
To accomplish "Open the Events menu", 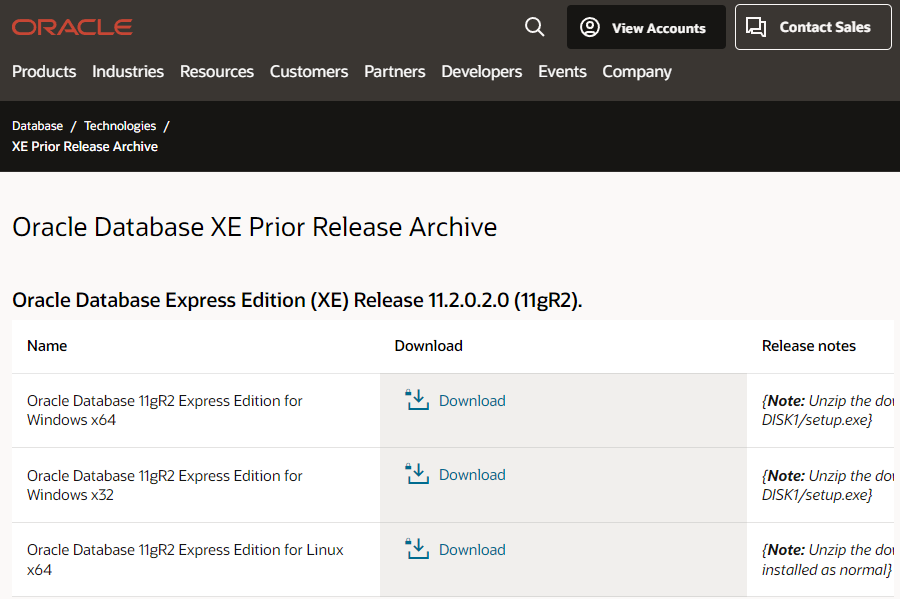I will (562, 72).
